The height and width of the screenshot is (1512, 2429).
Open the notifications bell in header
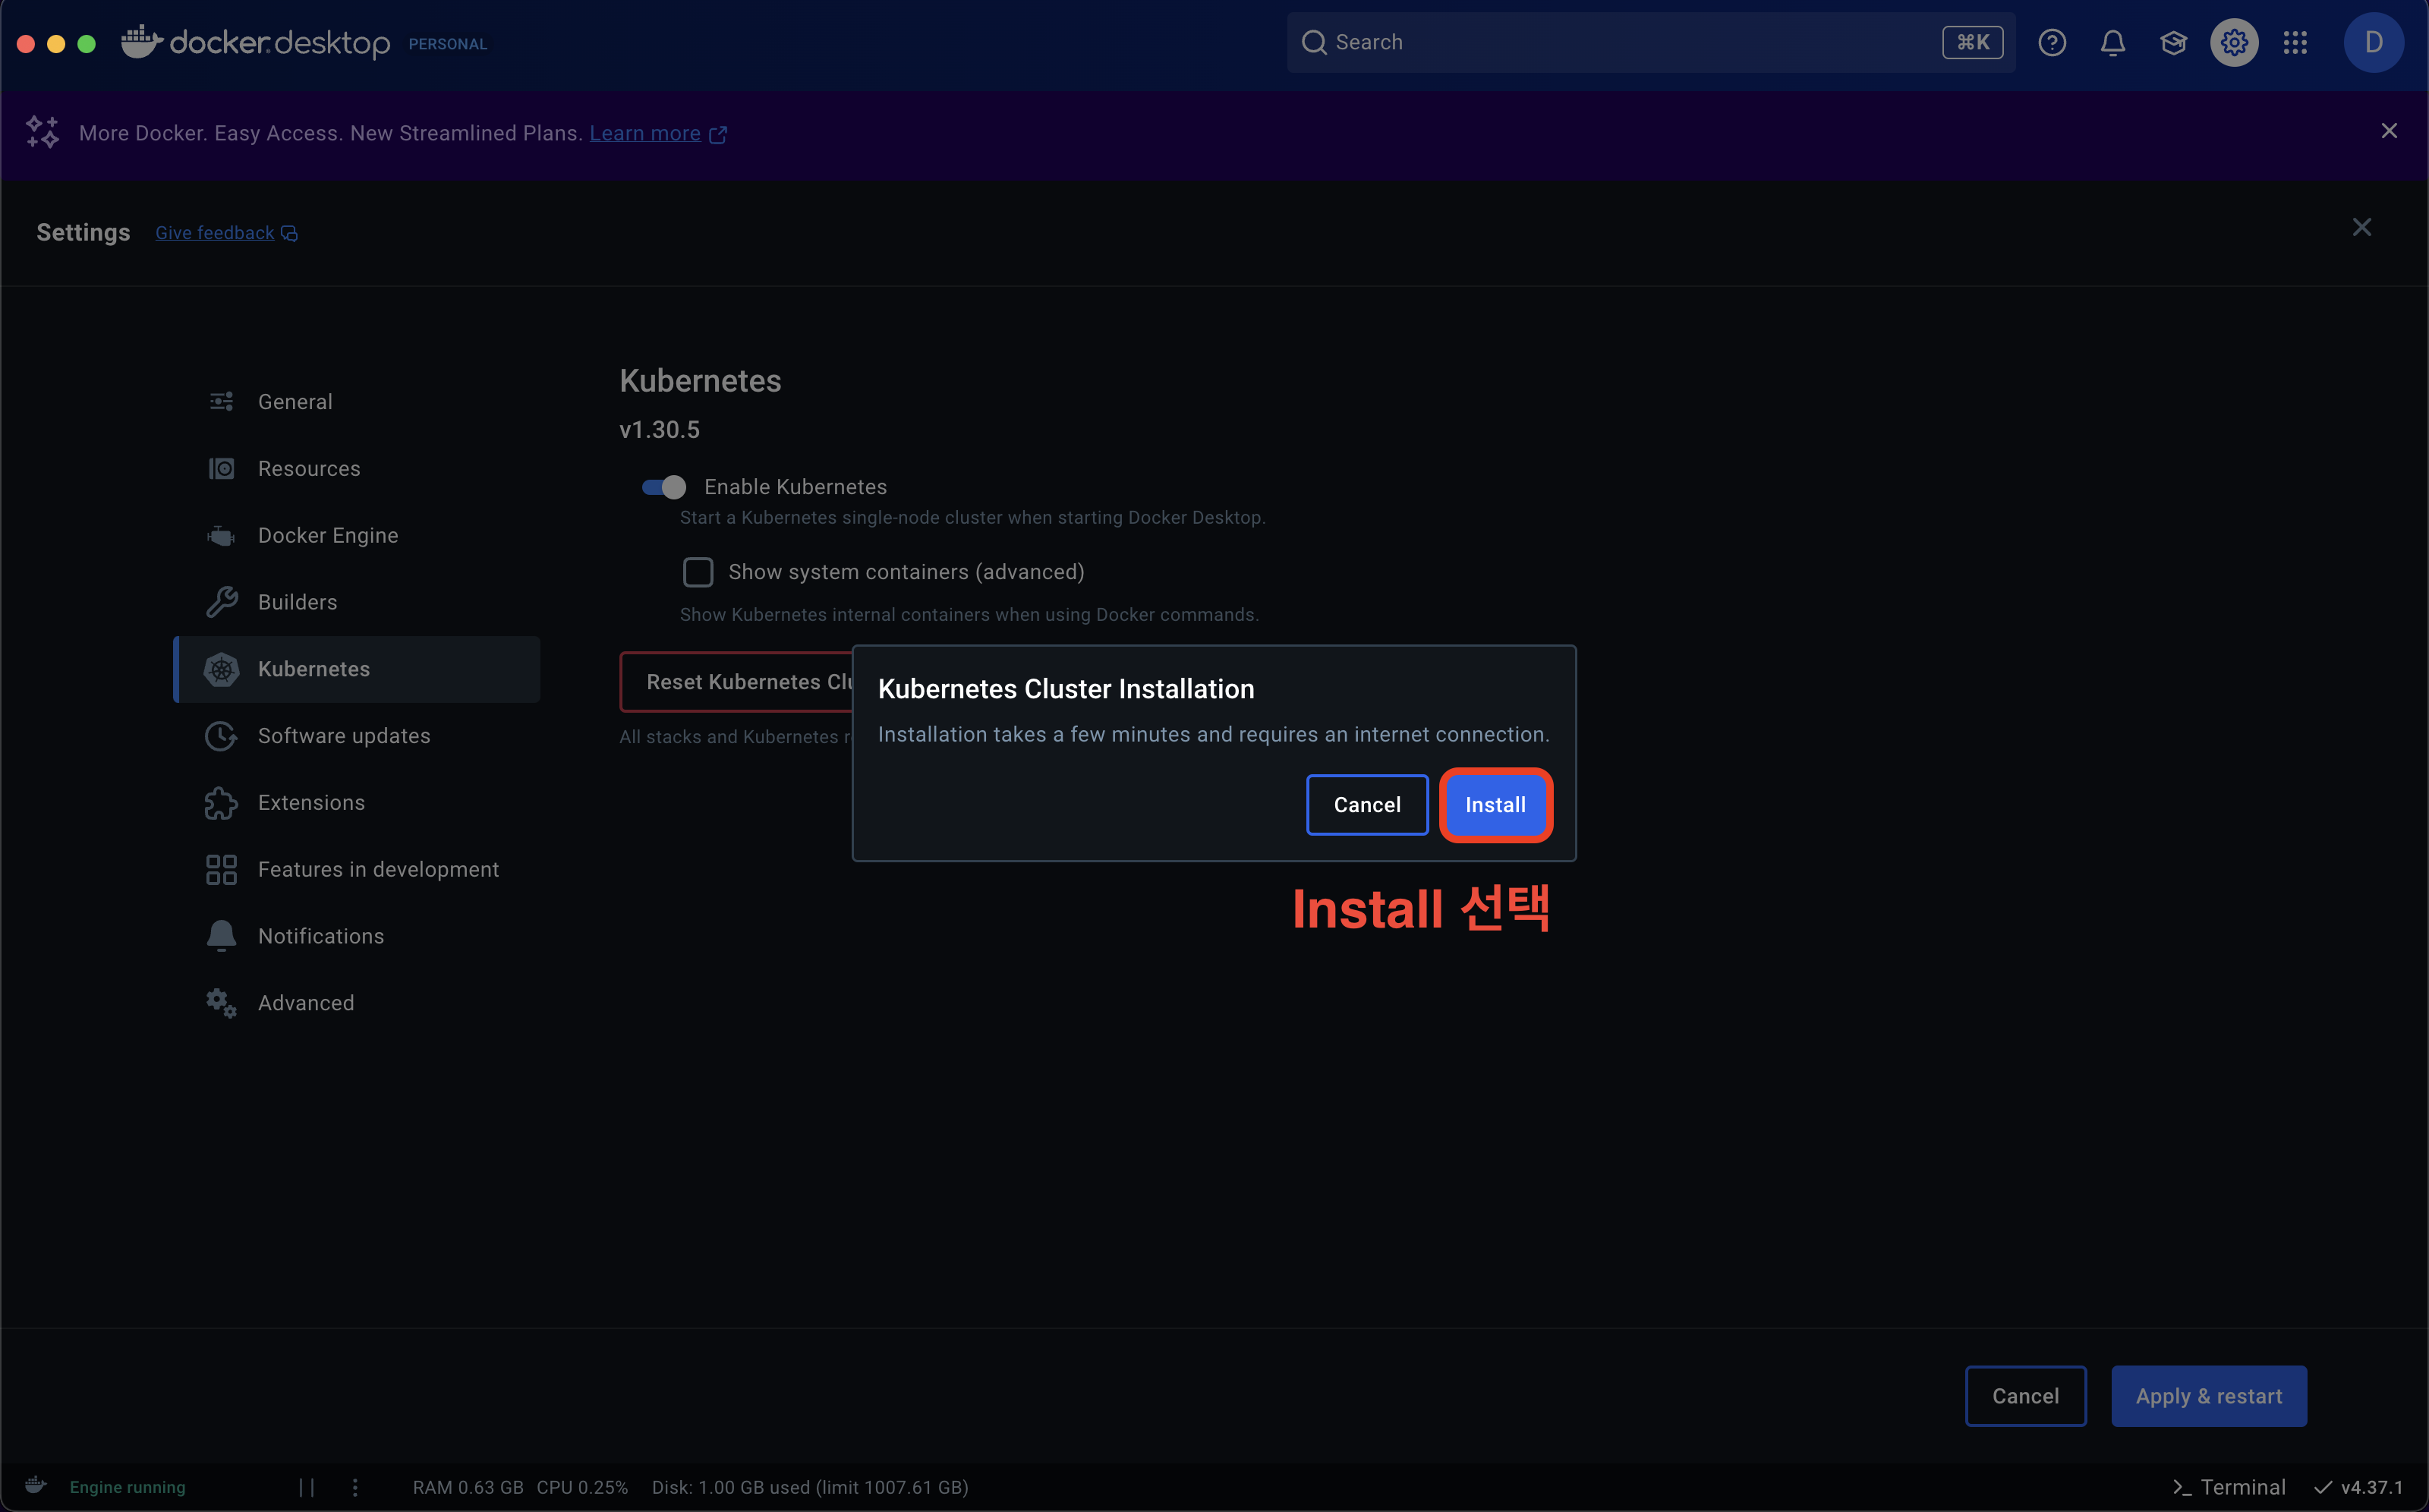click(x=2112, y=43)
